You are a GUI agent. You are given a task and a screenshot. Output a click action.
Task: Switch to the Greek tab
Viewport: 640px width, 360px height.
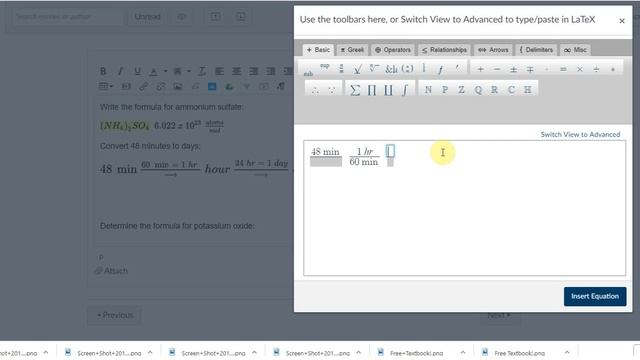[x=352, y=50]
